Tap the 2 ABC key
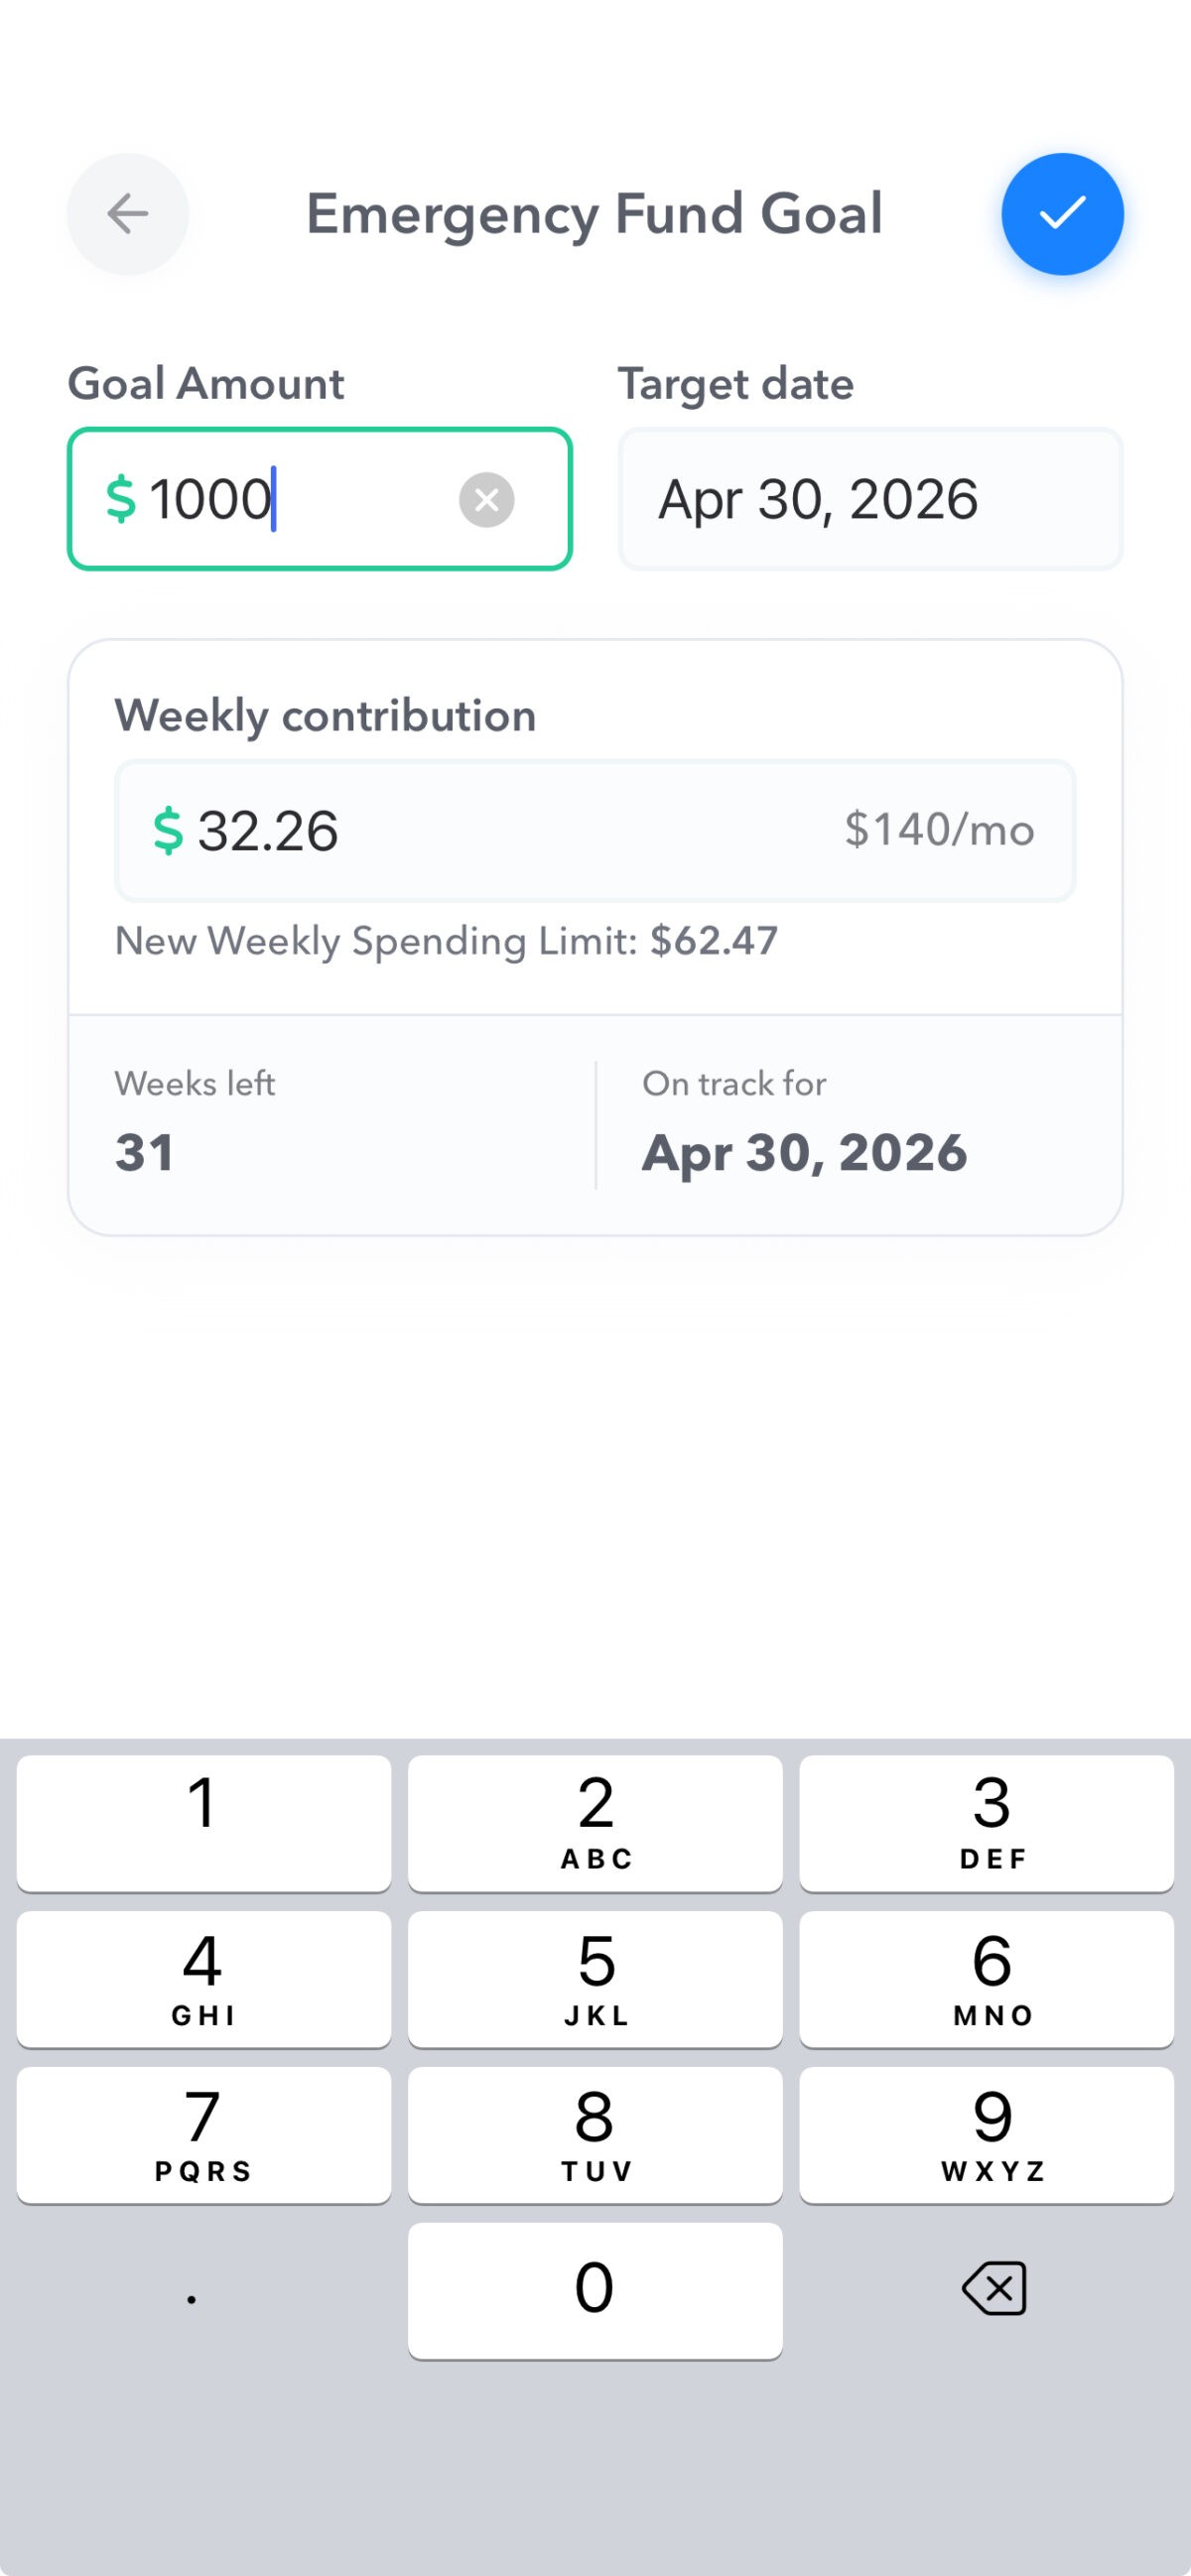 [x=595, y=1823]
